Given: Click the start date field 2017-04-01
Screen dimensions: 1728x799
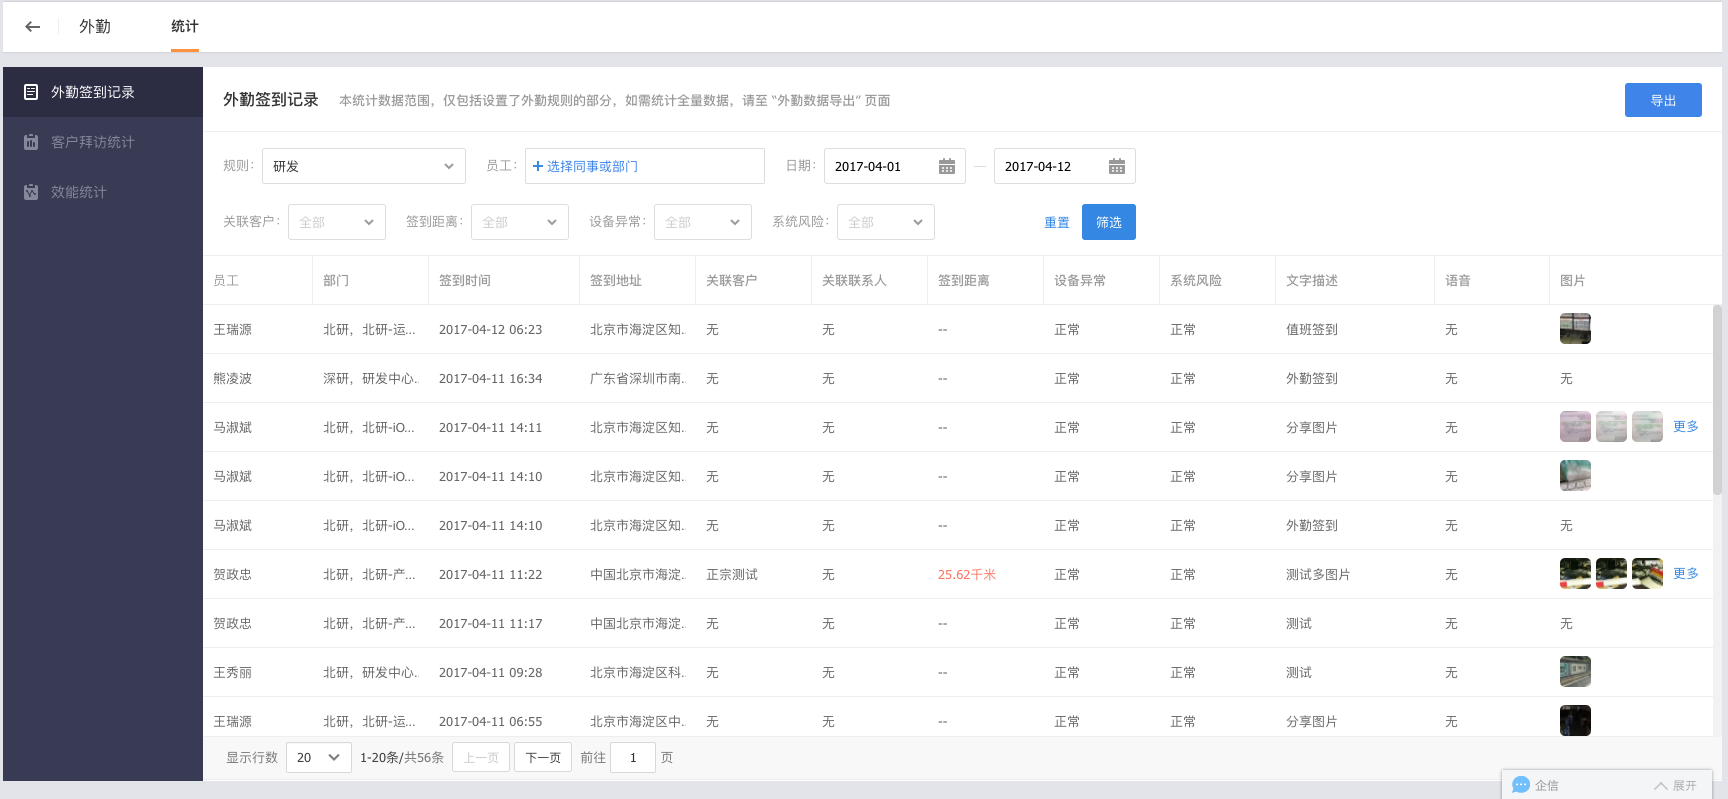Looking at the screenshot, I should [x=895, y=166].
